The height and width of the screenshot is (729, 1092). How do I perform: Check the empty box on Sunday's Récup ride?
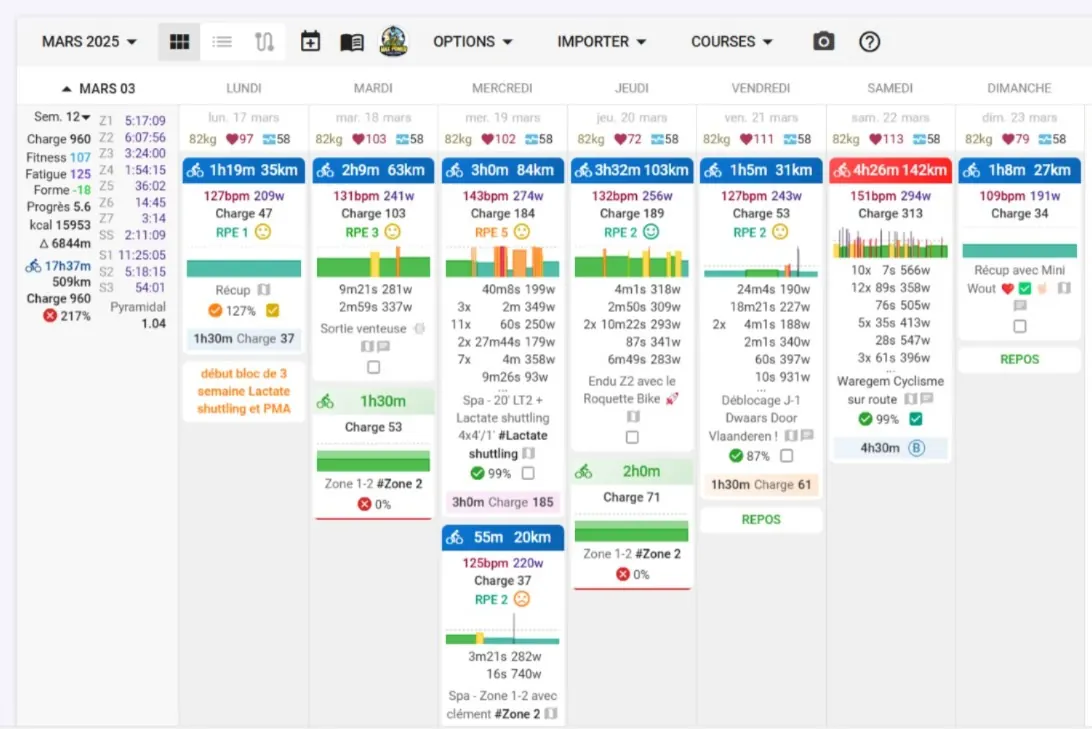pyautogui.click(x=1020, y=326)
